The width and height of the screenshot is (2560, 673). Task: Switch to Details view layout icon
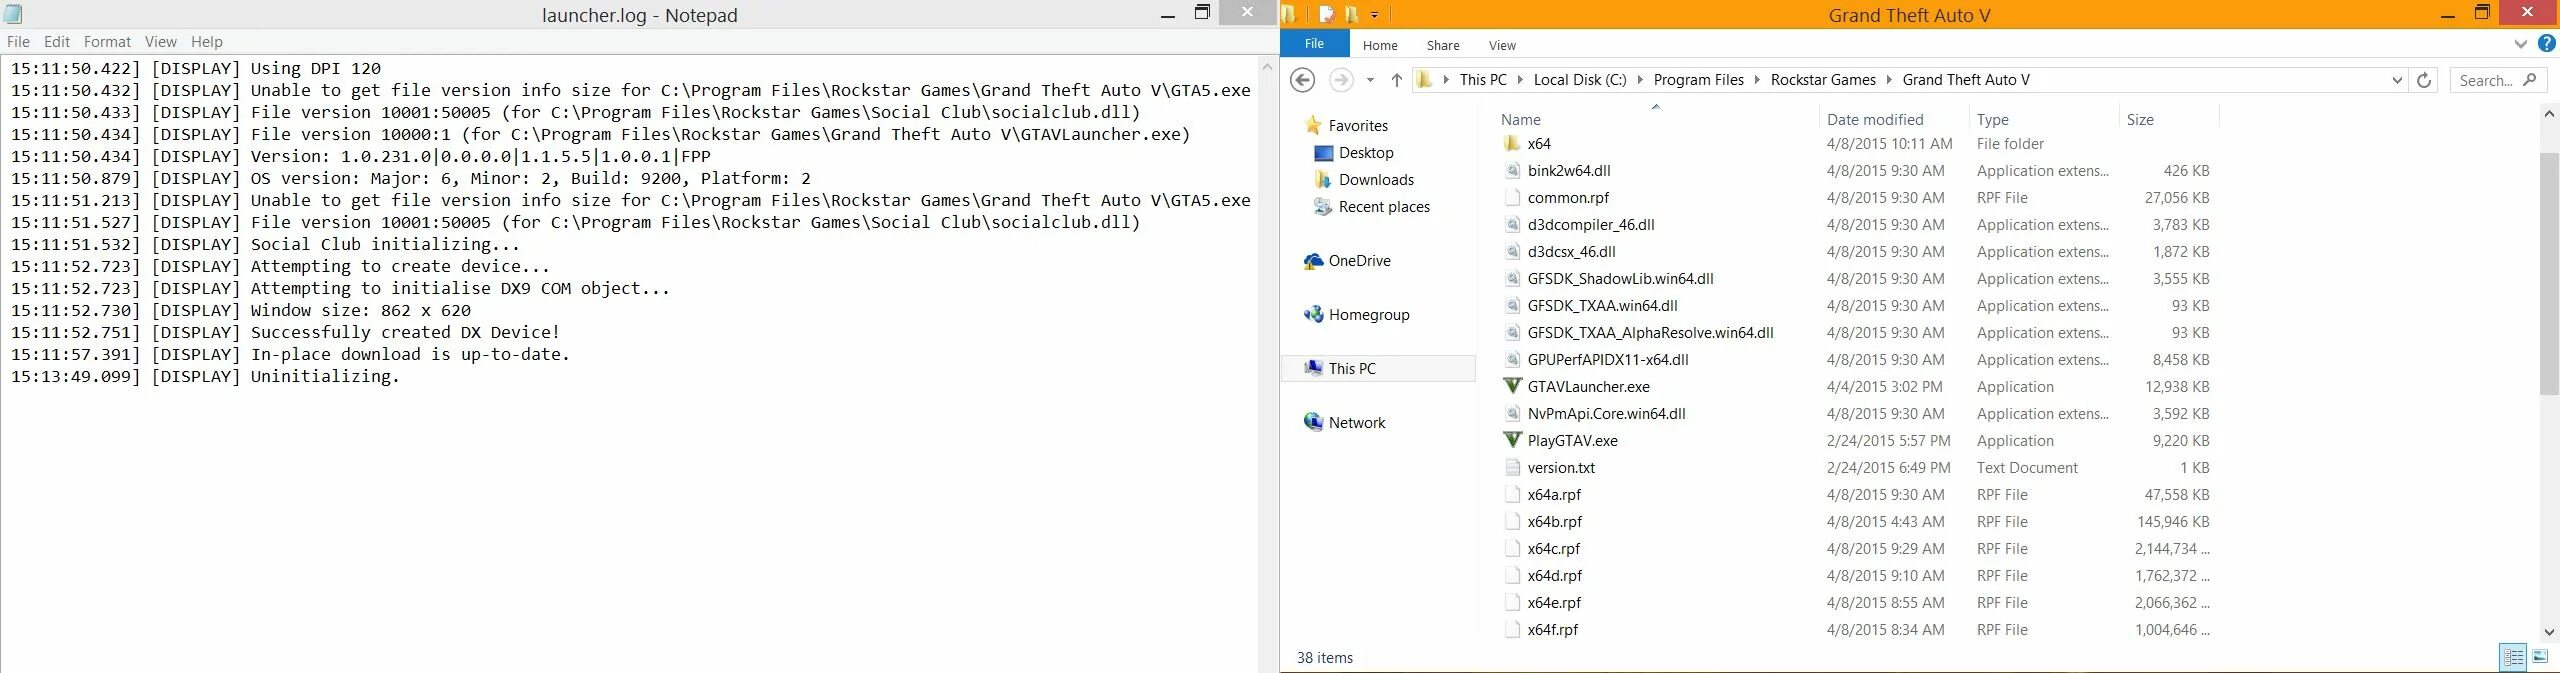[x=2513, y=657]
